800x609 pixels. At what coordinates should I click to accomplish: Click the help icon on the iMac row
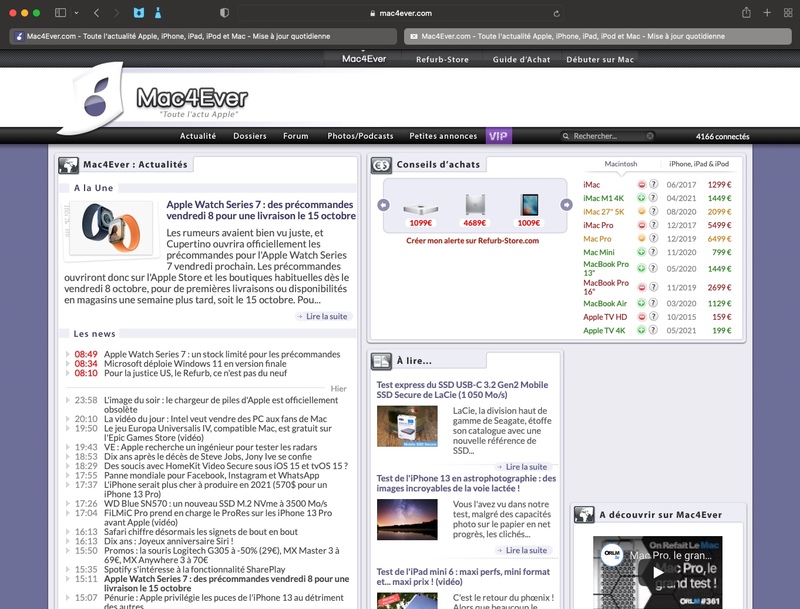click(x=654, y=184)
